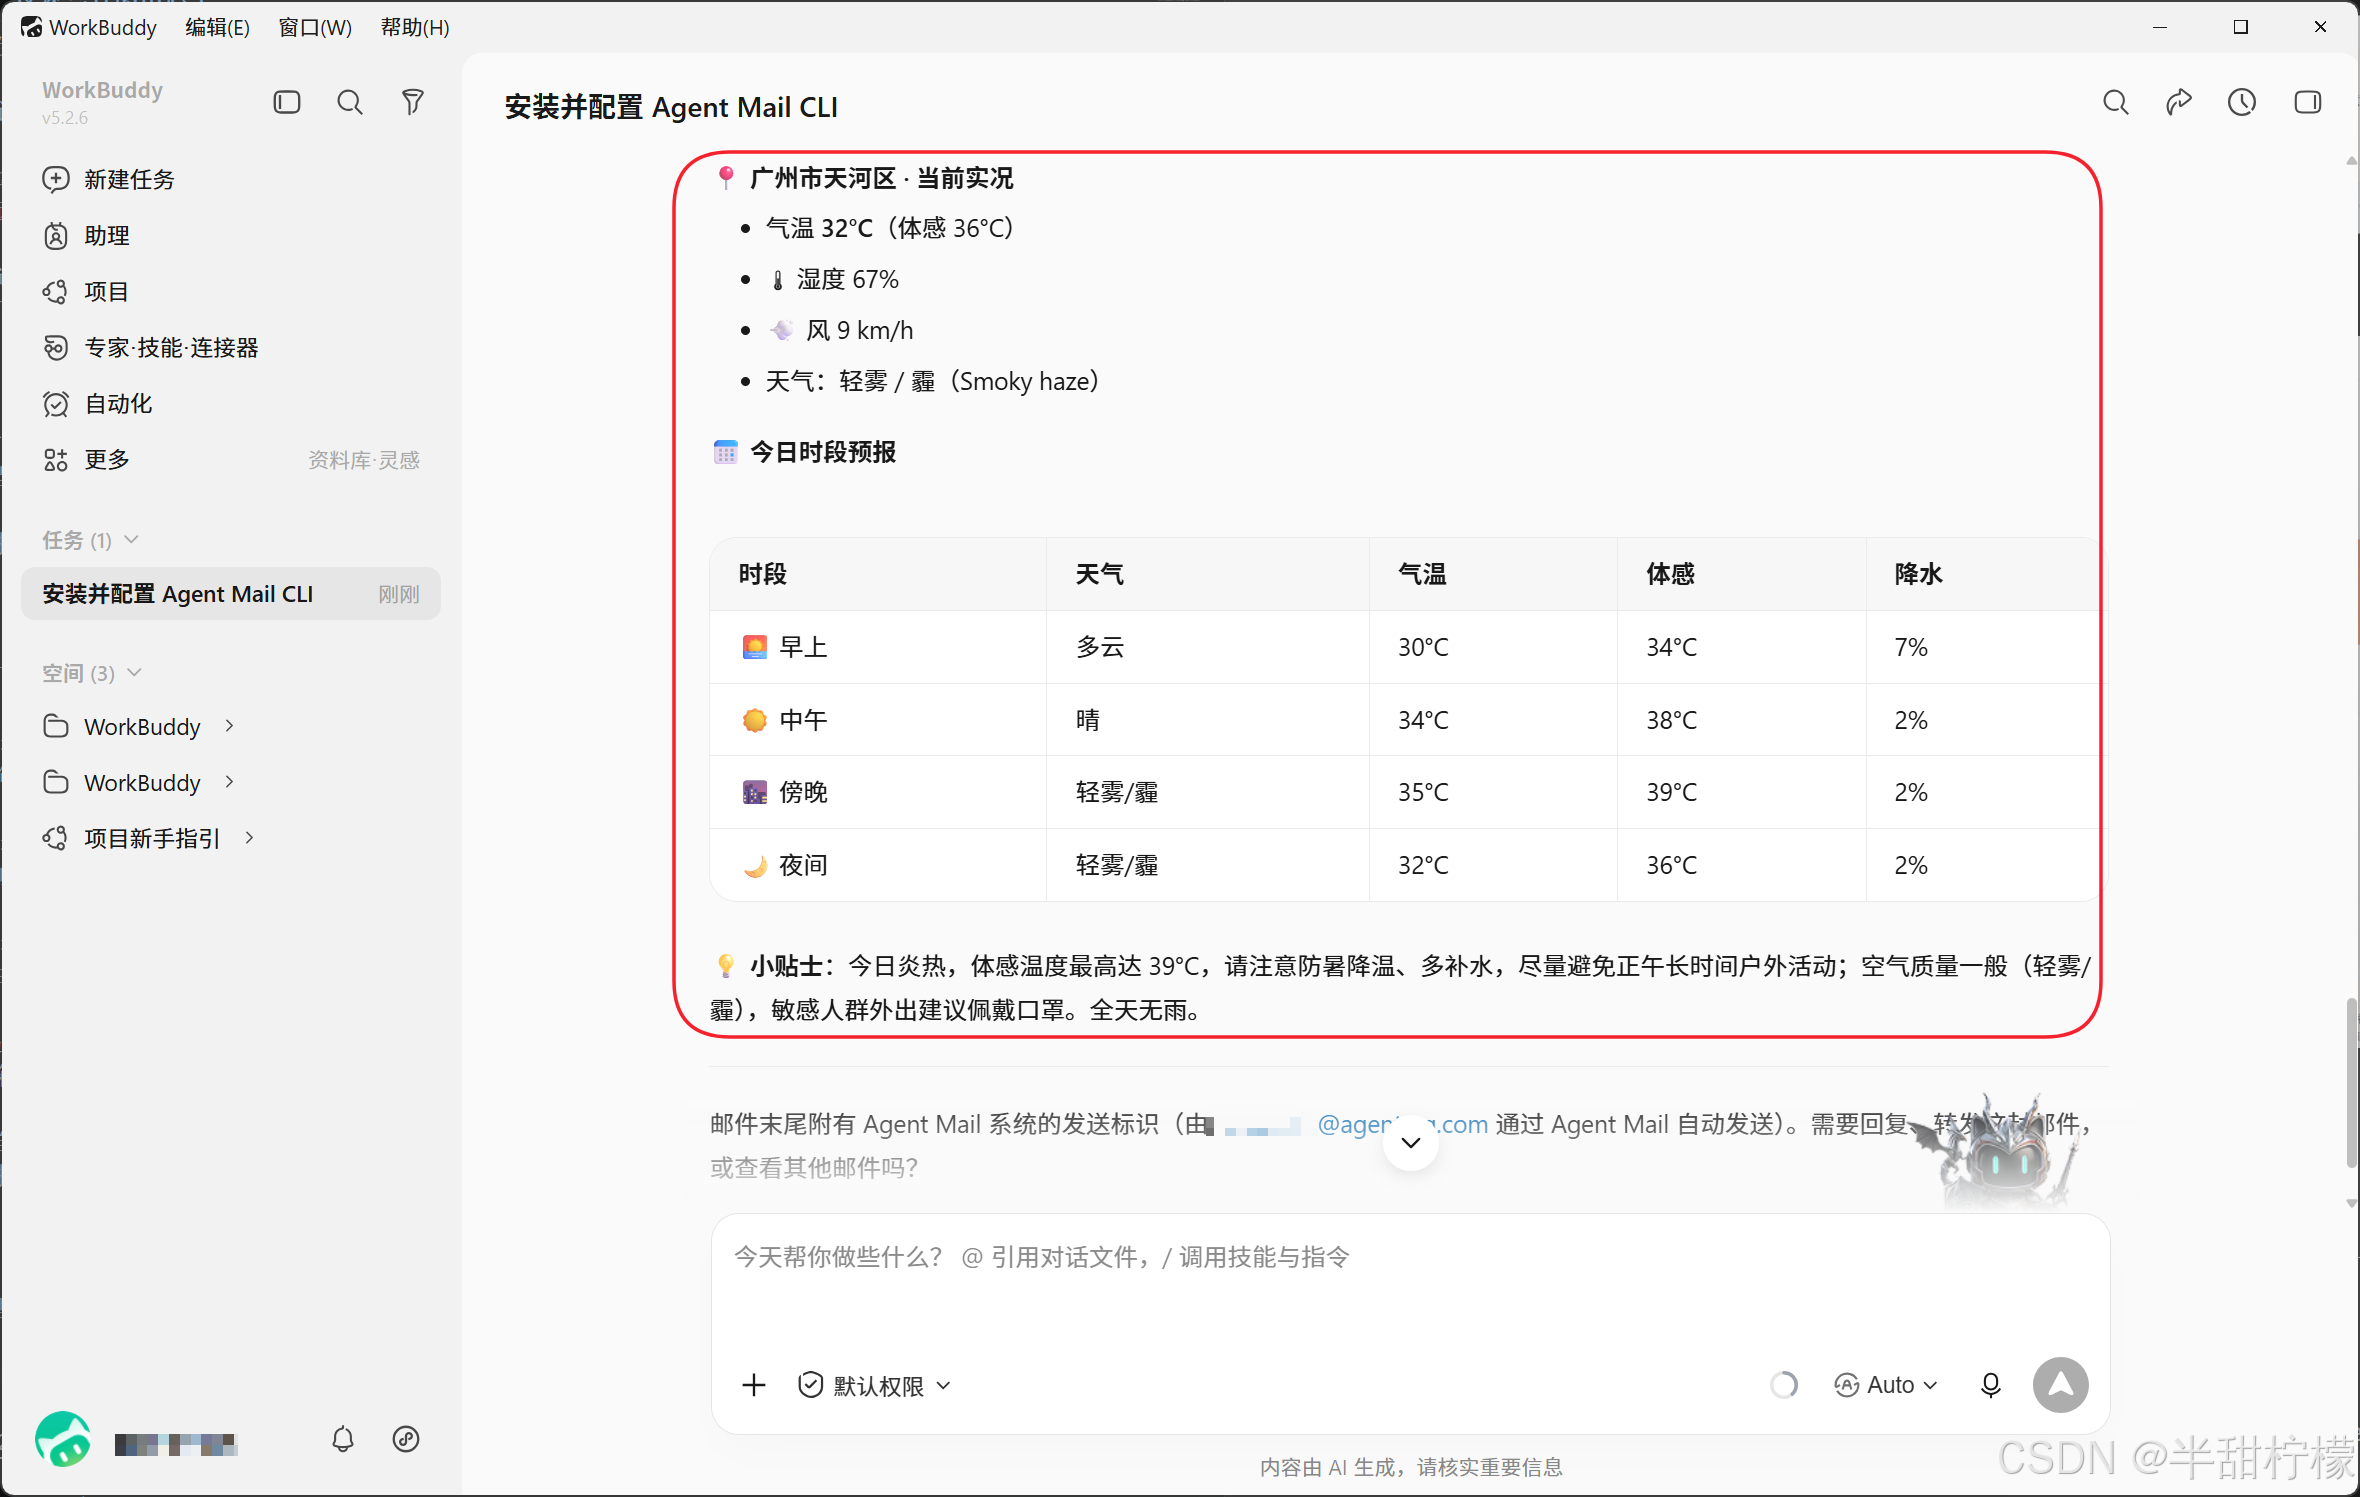Search within conversation using header magnifier
2360x1497 pixels.
coord(2115,102)
